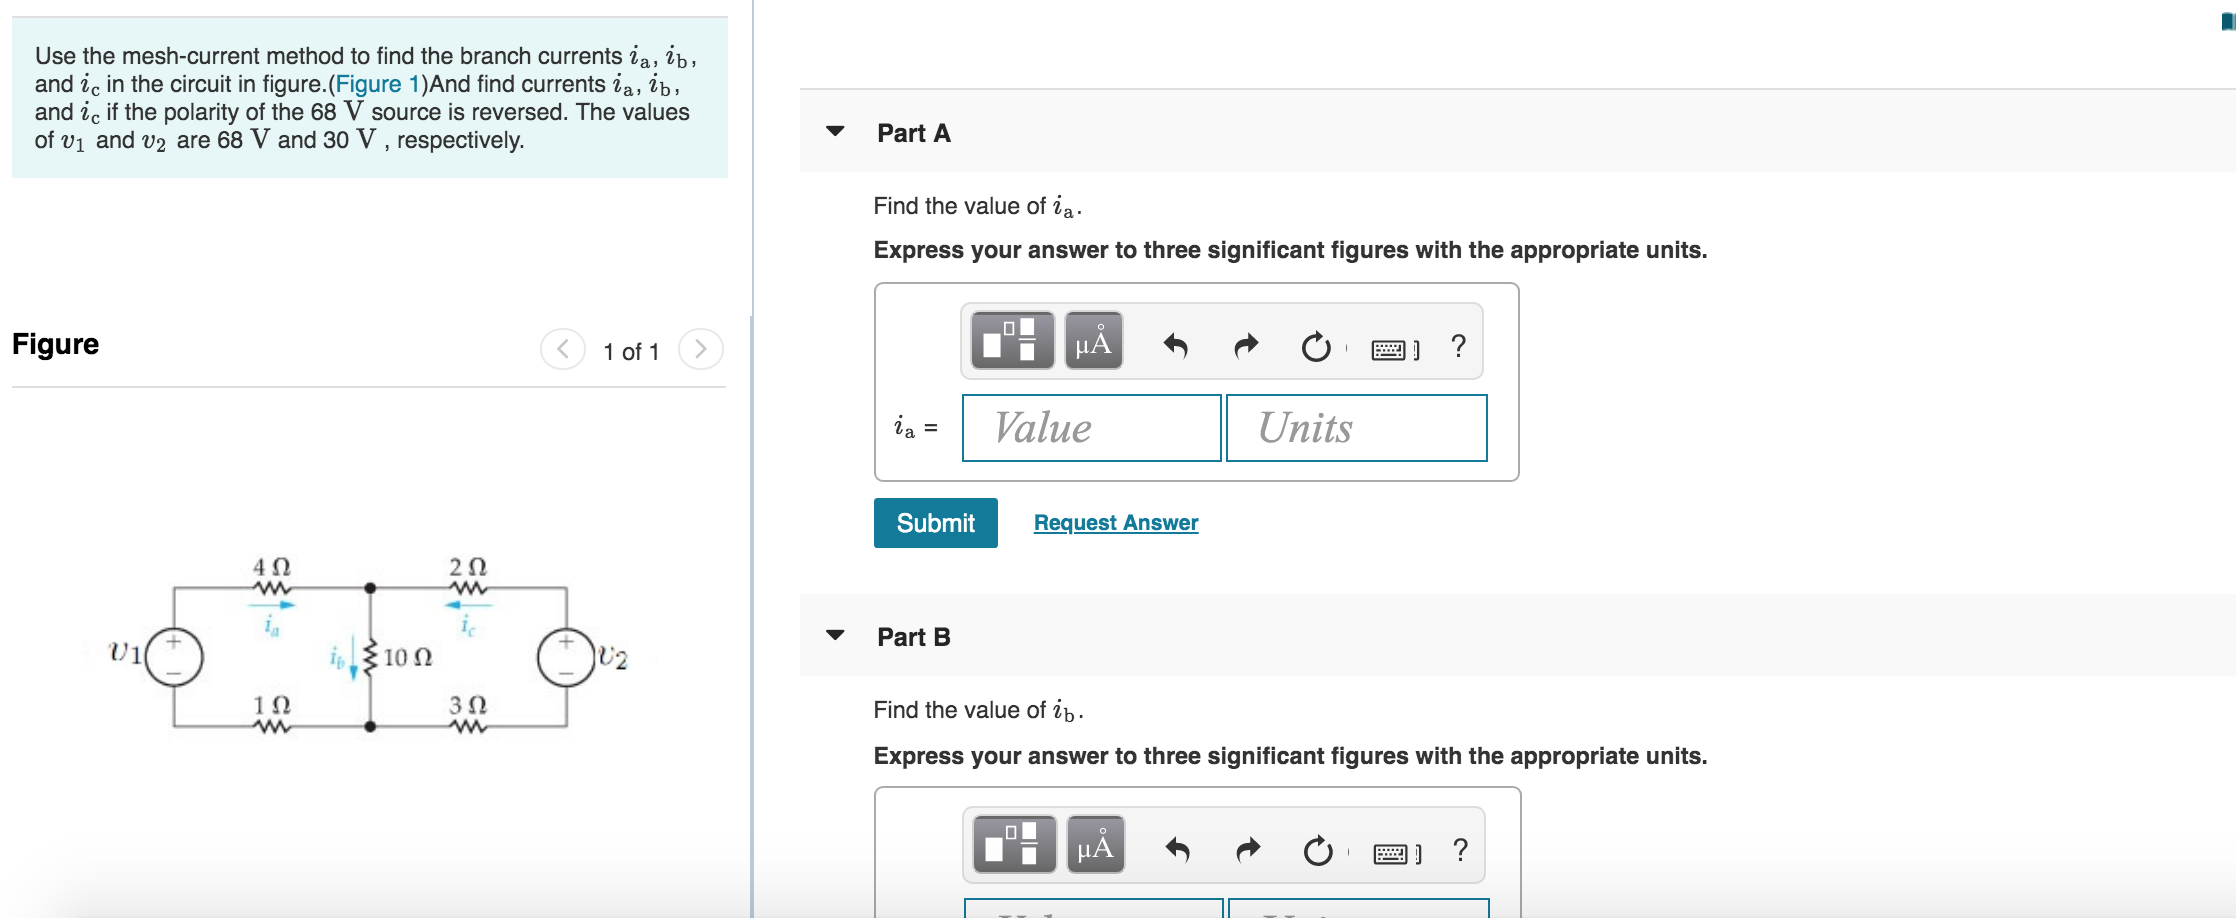Click Request Answer for Part A
2236x918 pixels.
[1115, 522]
